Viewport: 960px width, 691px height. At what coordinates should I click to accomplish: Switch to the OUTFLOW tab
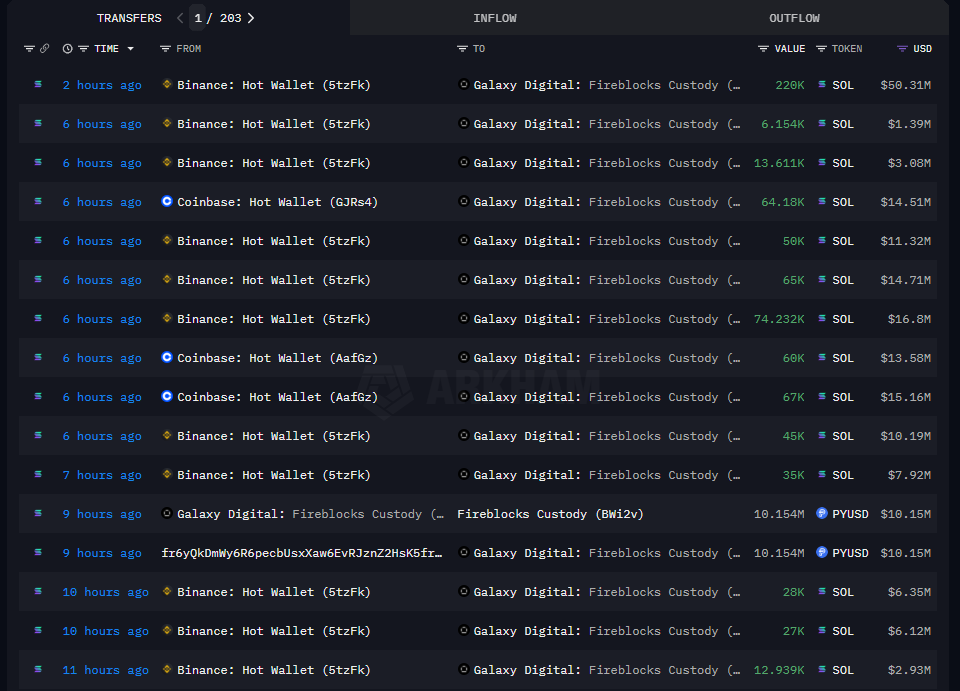[x=794, y=18]
